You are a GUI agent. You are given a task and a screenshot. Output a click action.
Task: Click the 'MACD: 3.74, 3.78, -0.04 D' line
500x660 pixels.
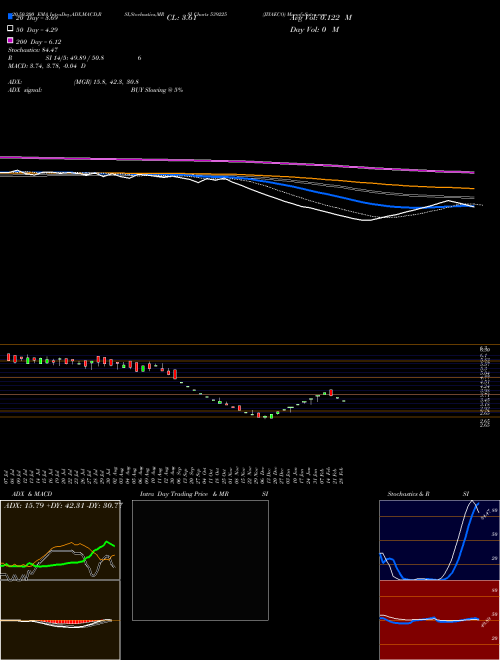click(x=47, y=66)
